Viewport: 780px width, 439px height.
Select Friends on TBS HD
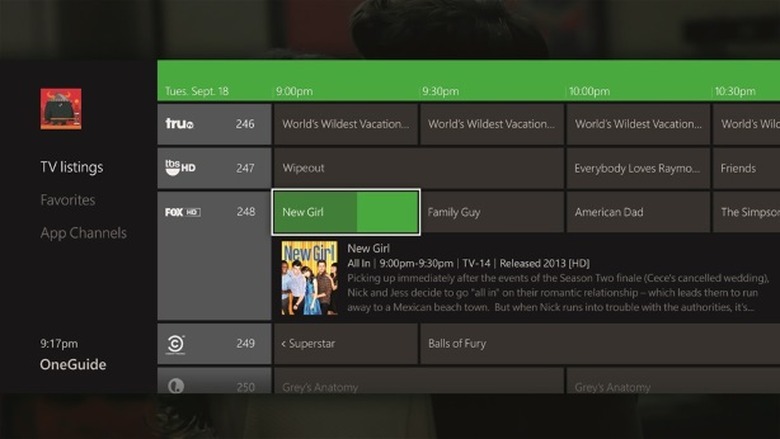(x=745, y=168)
